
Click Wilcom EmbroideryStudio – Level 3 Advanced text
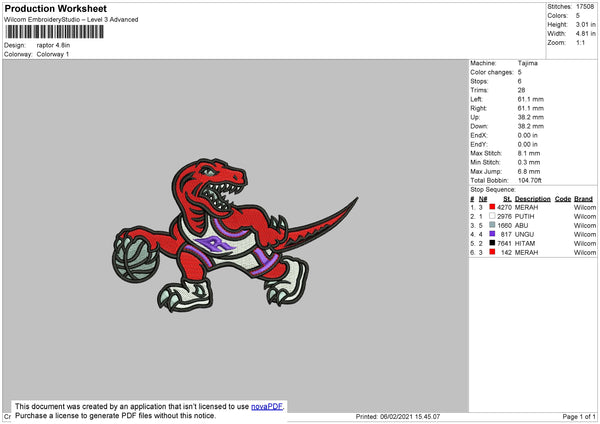click(x=71, y=20)
